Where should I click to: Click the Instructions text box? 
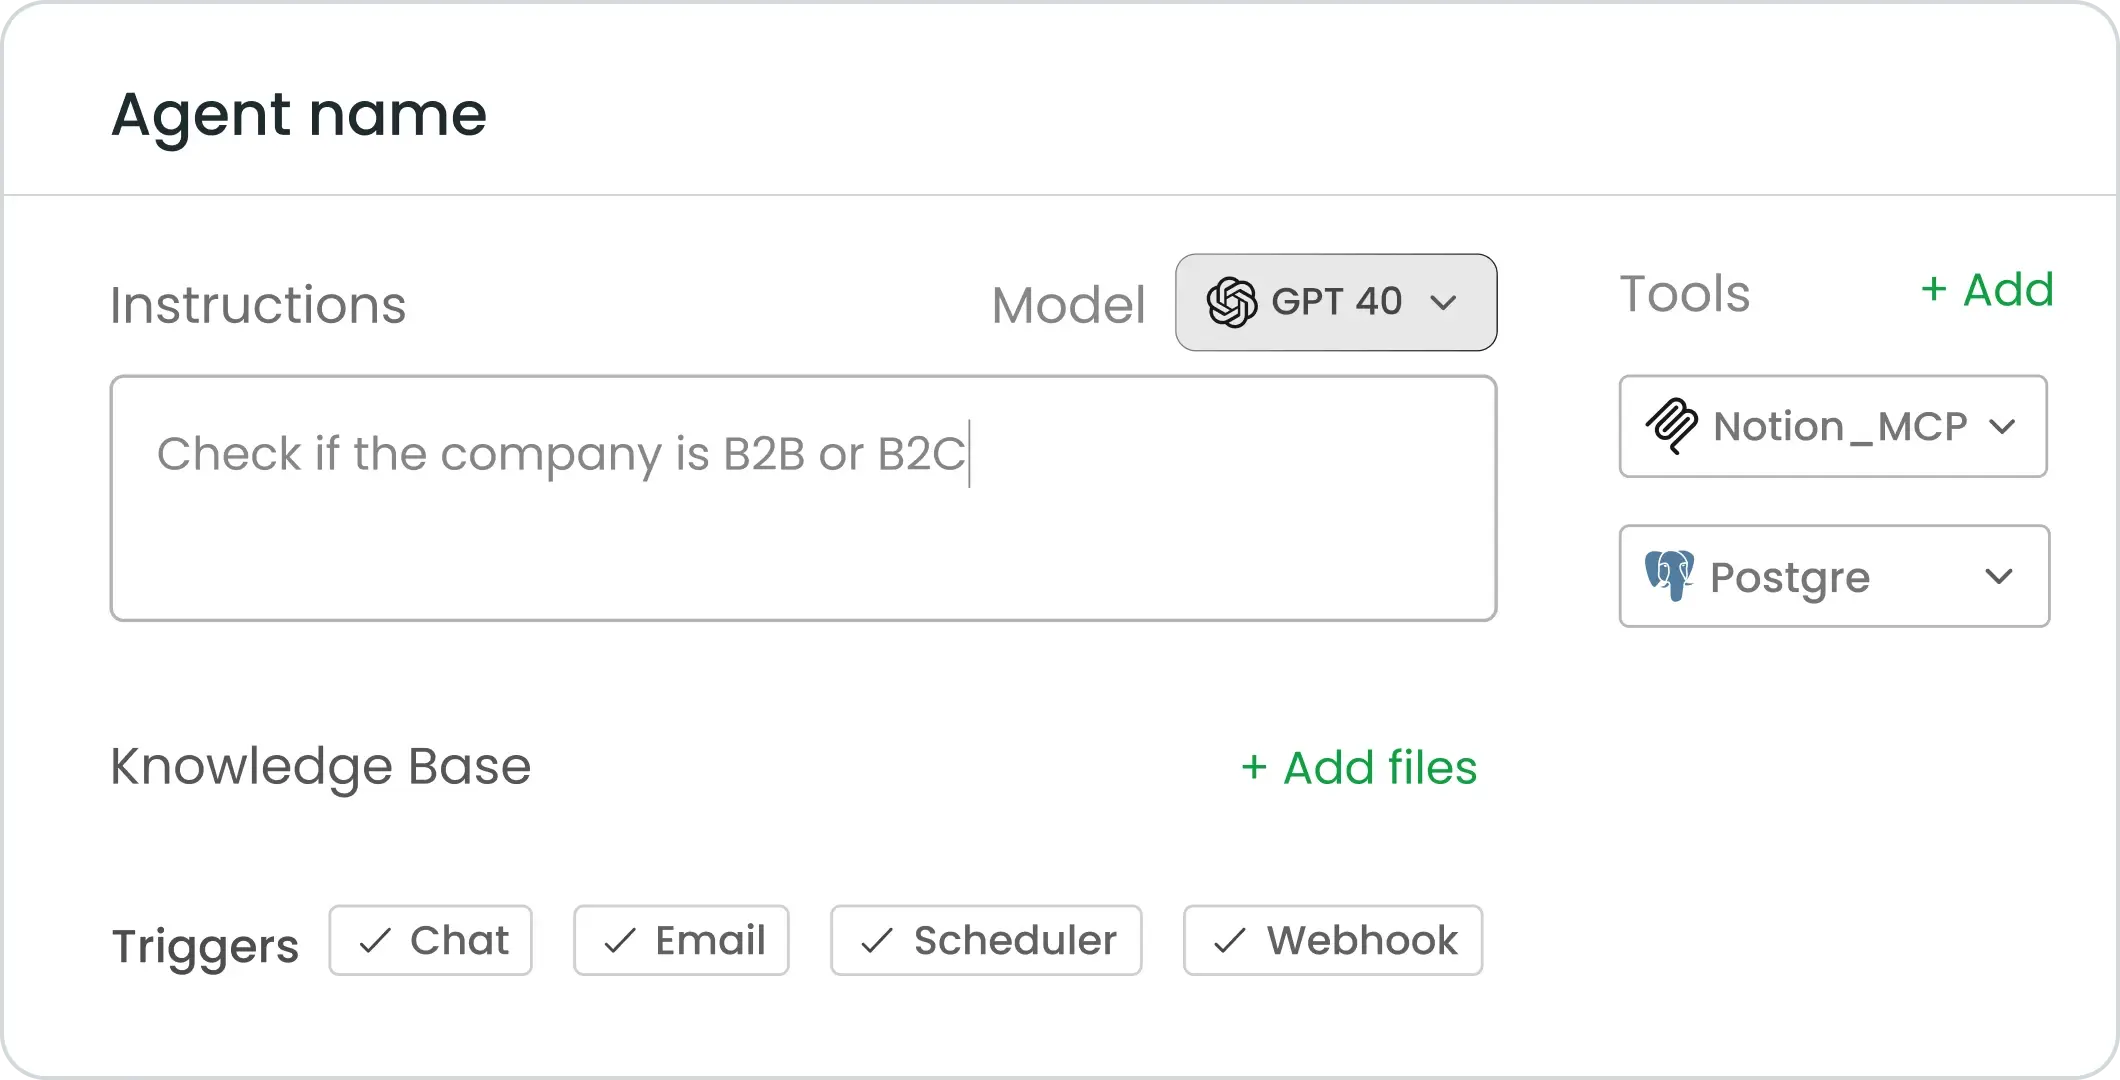click(x=803, y=498)
